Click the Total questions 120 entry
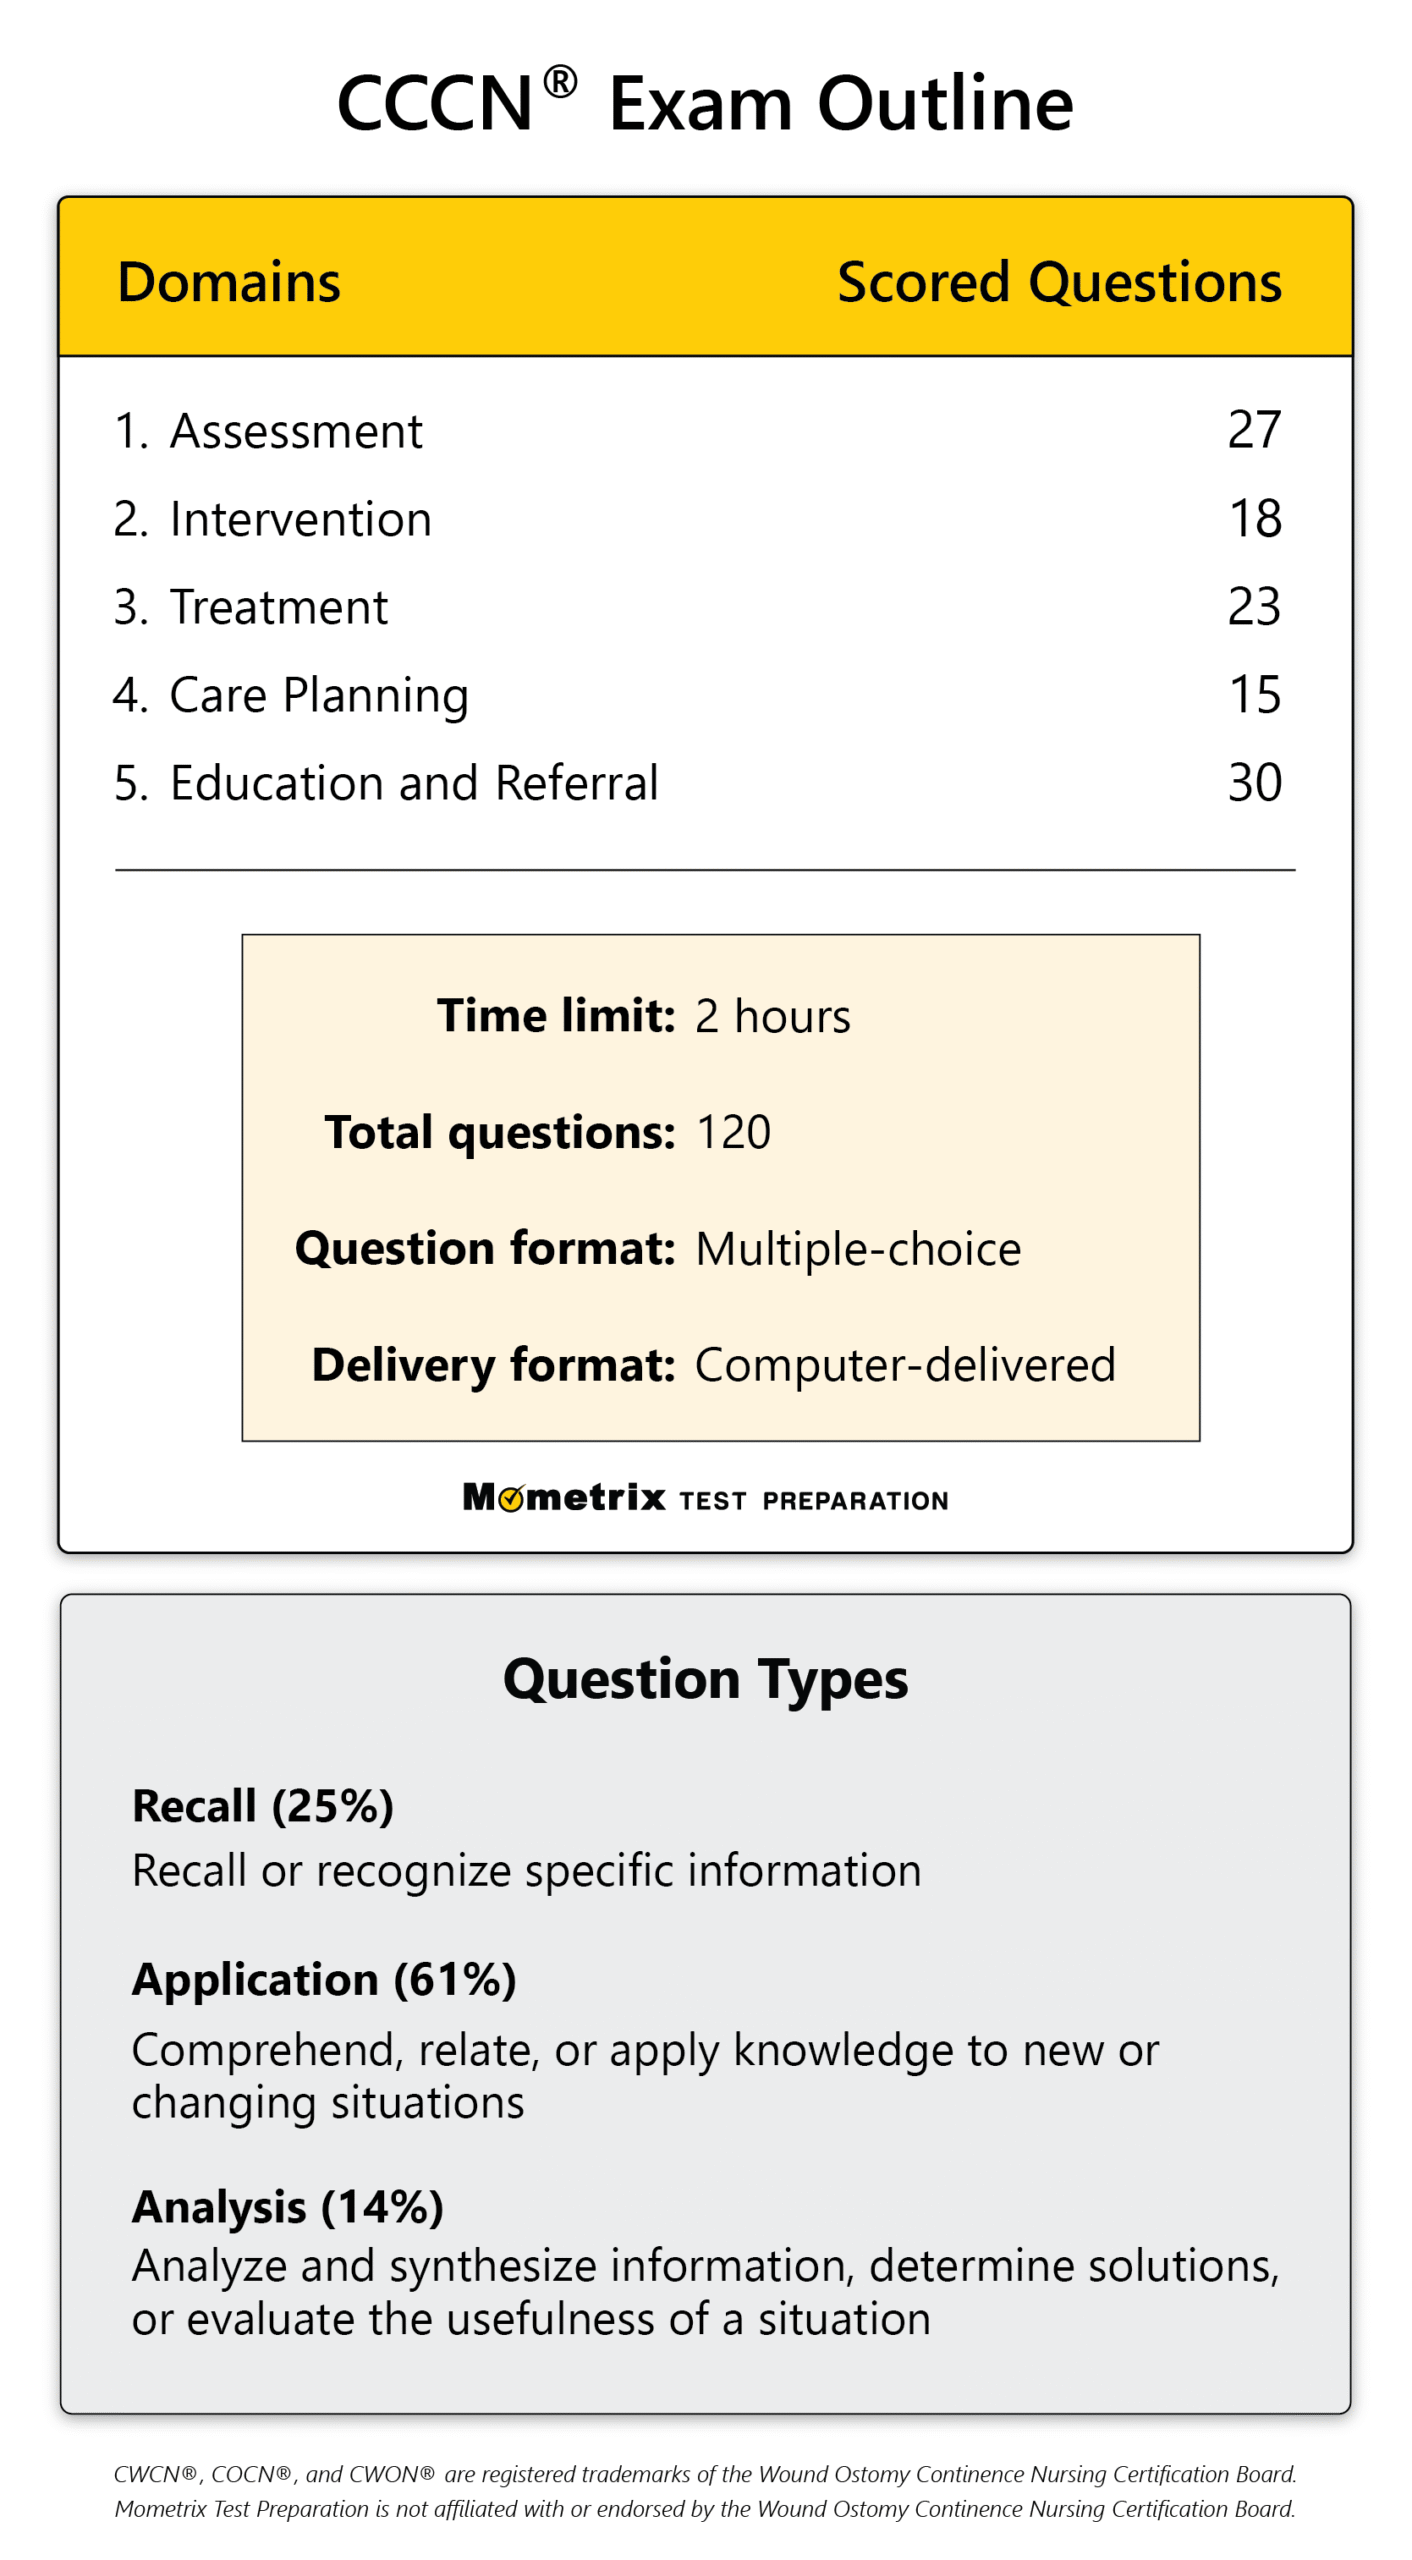1412x2560 pixels. point(547,1133)
